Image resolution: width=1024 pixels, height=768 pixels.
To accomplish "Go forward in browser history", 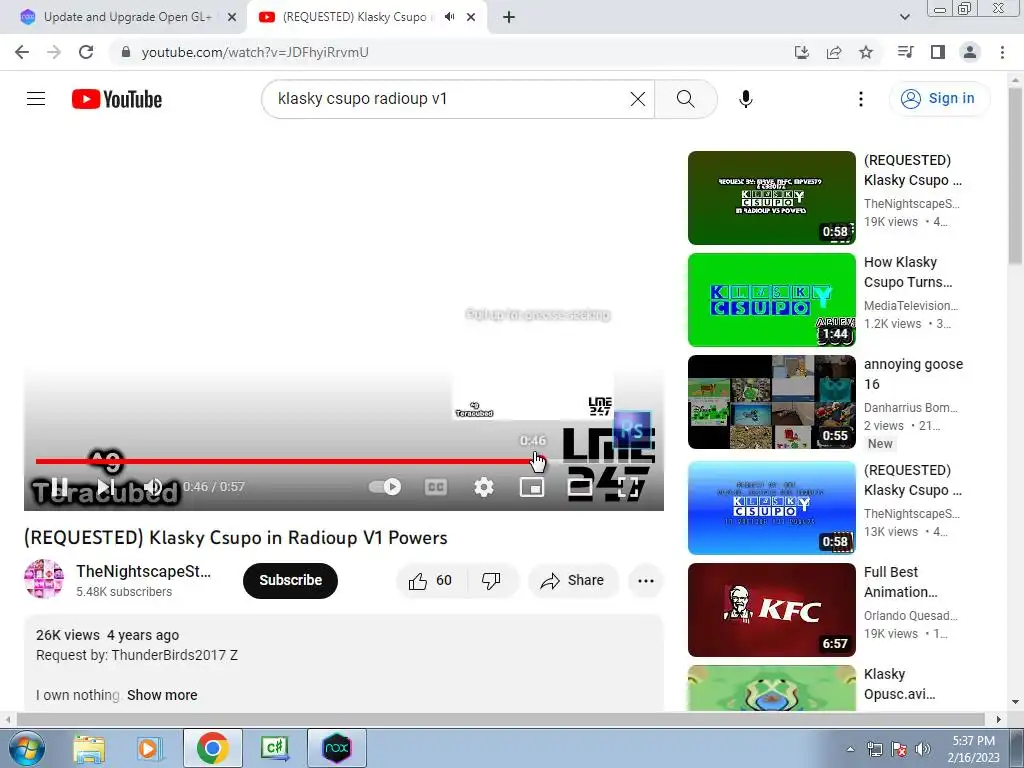I will (54, 52).
